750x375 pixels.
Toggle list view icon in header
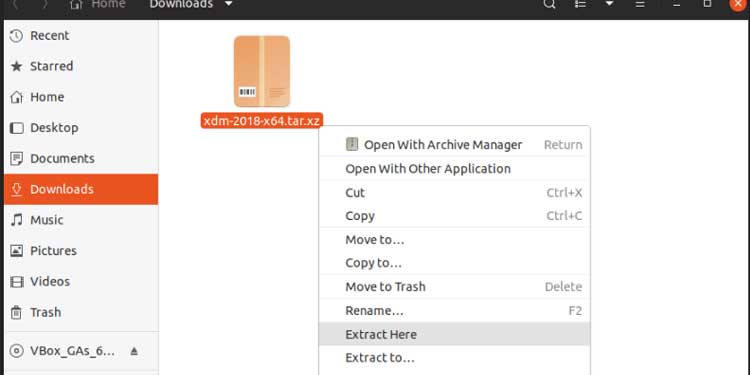pyautogui.click(x=580, y=4)
